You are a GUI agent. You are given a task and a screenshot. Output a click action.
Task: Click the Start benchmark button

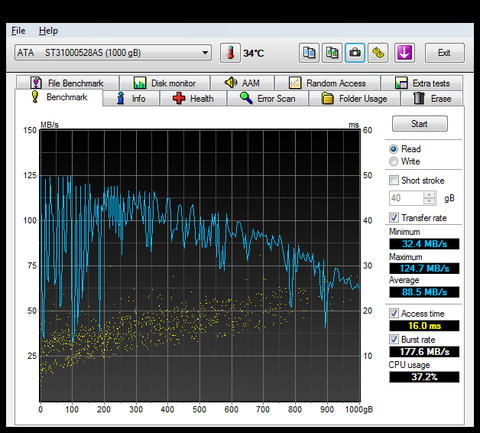point(420,124)
